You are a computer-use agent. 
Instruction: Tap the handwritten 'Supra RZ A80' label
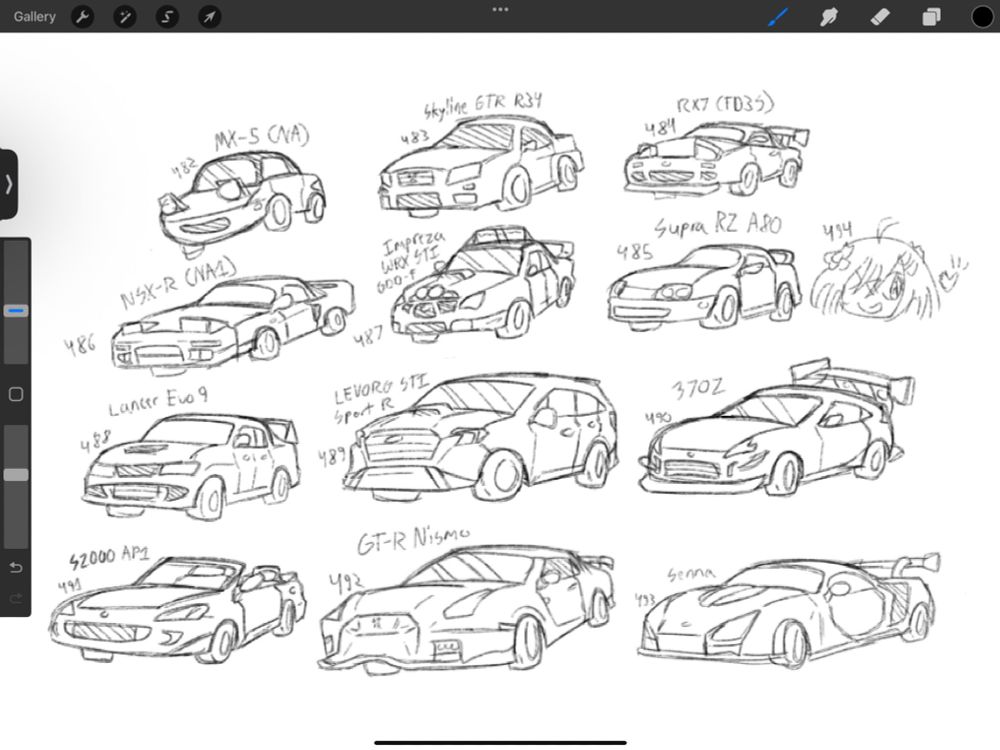point(718,225)
